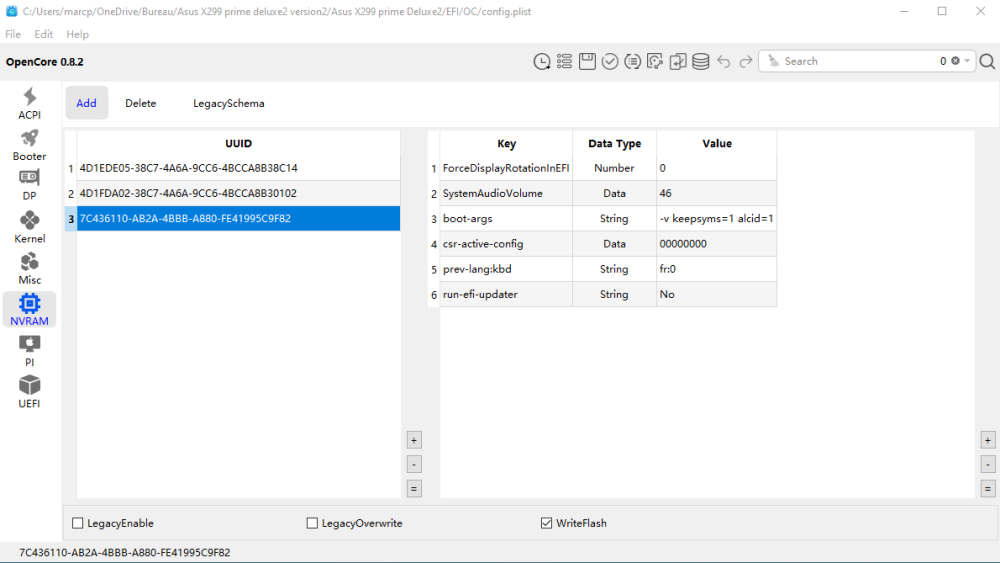The width and height of the screenshot is (1000, 563).
Task: Click the import documents toolbar icon
Action: pos(678,61)
